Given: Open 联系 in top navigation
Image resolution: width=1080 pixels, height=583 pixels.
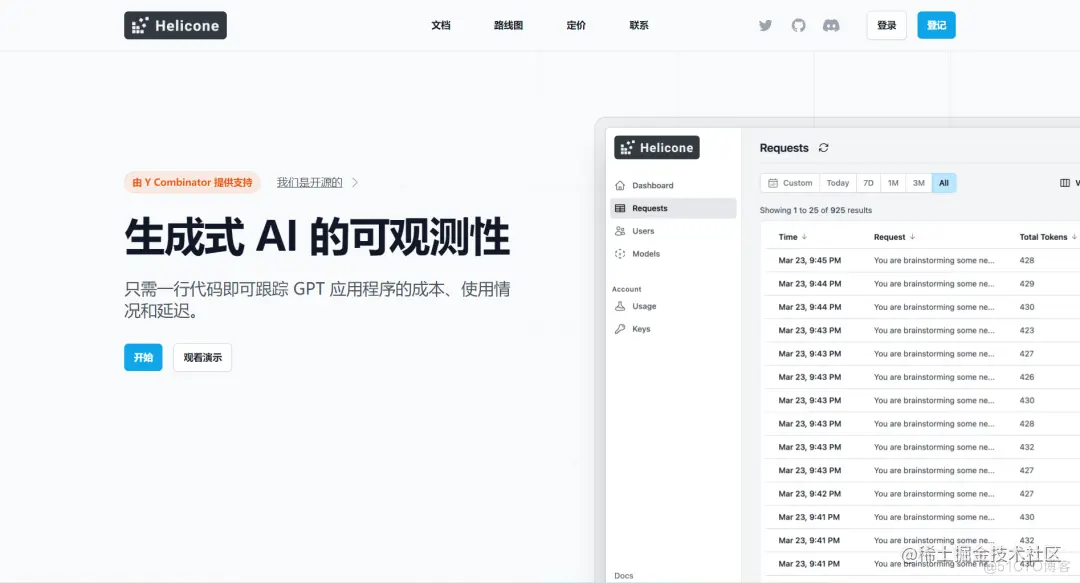Looking at the screenshot, I should pyautogui.click(x=638, y=25).
